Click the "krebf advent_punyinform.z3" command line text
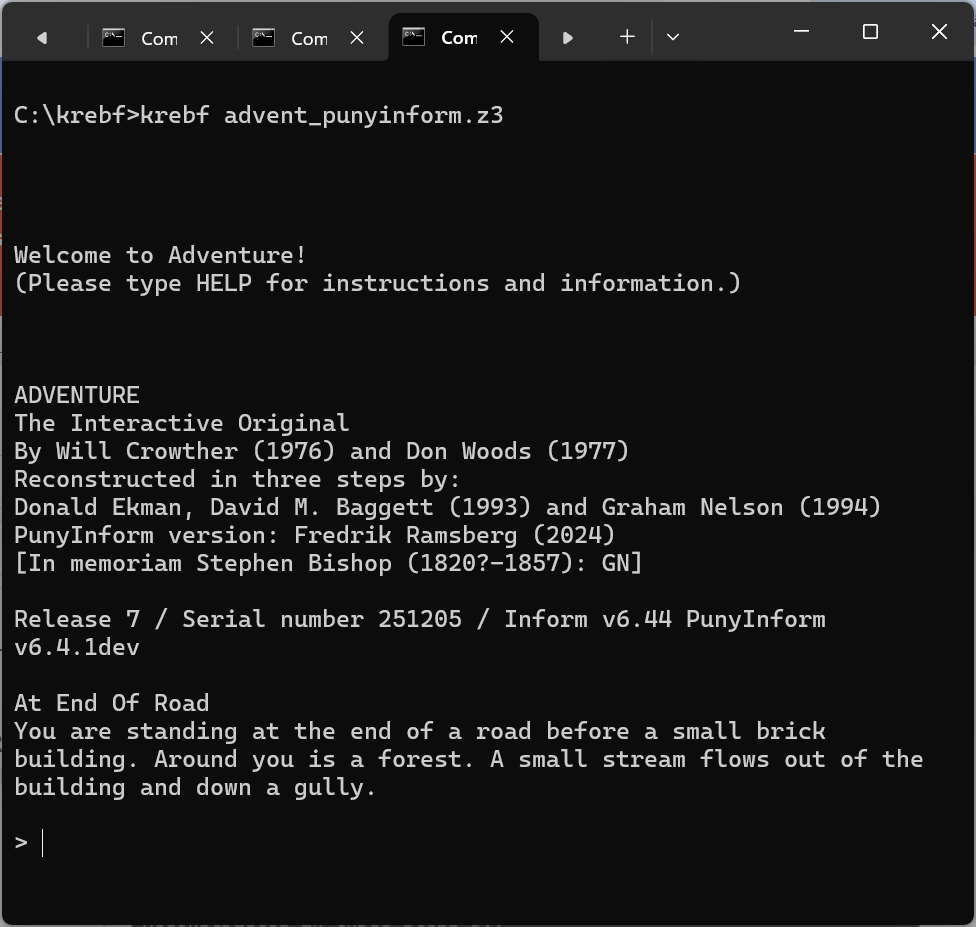976x927 pixels. tap(321, 115)
